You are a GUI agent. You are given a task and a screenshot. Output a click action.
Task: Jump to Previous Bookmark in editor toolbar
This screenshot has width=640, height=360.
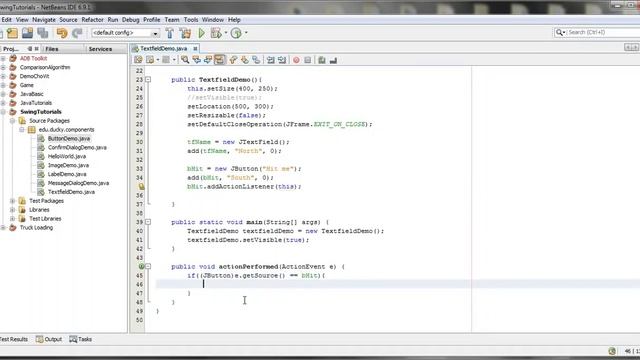[x=233, y=60]
